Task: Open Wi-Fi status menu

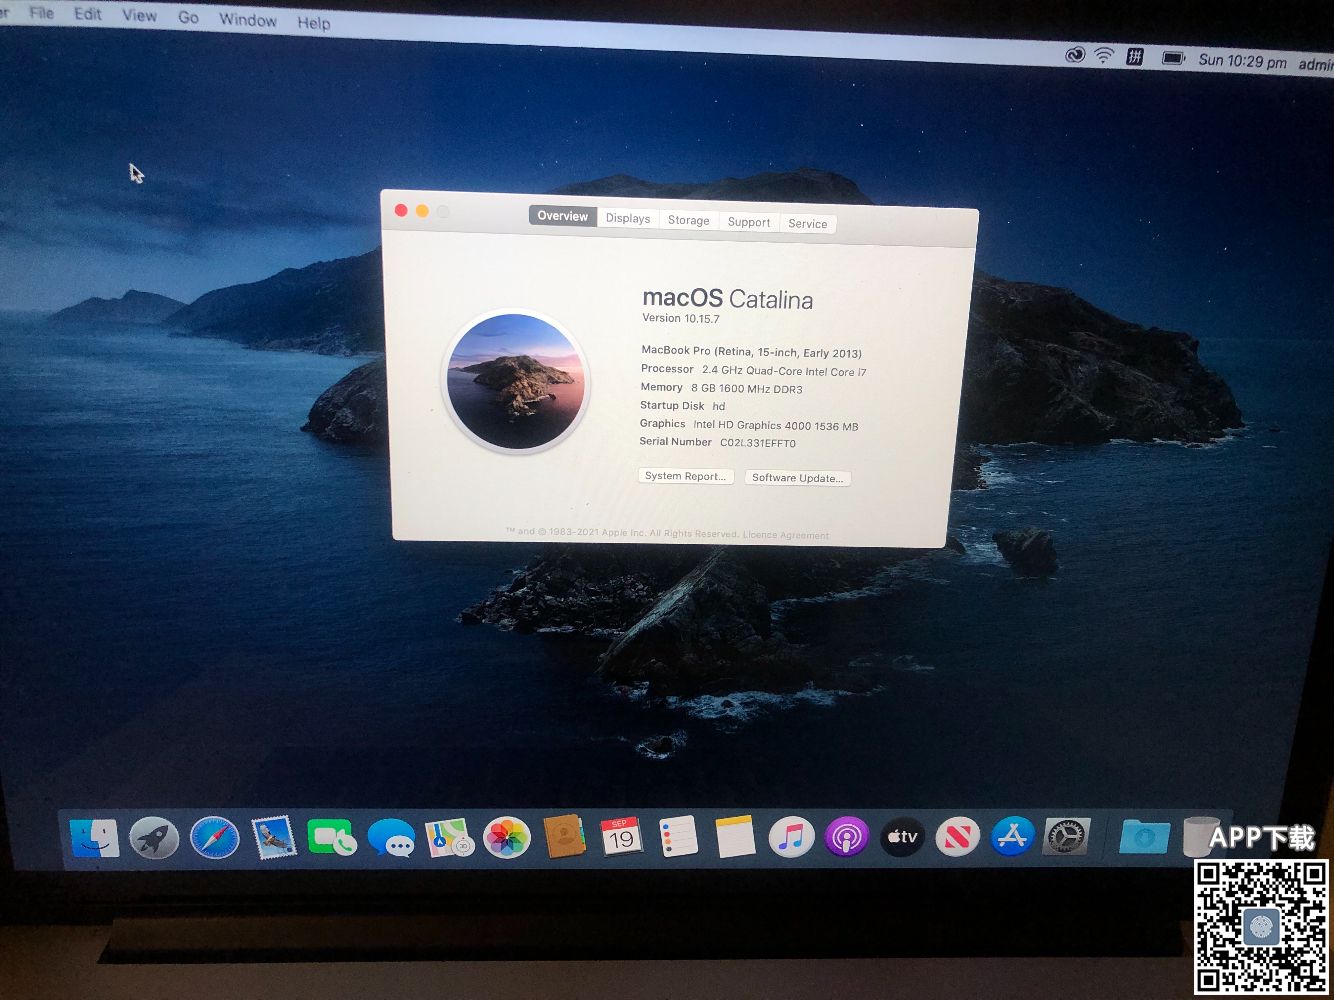Action: click(x=1104, y=55)
